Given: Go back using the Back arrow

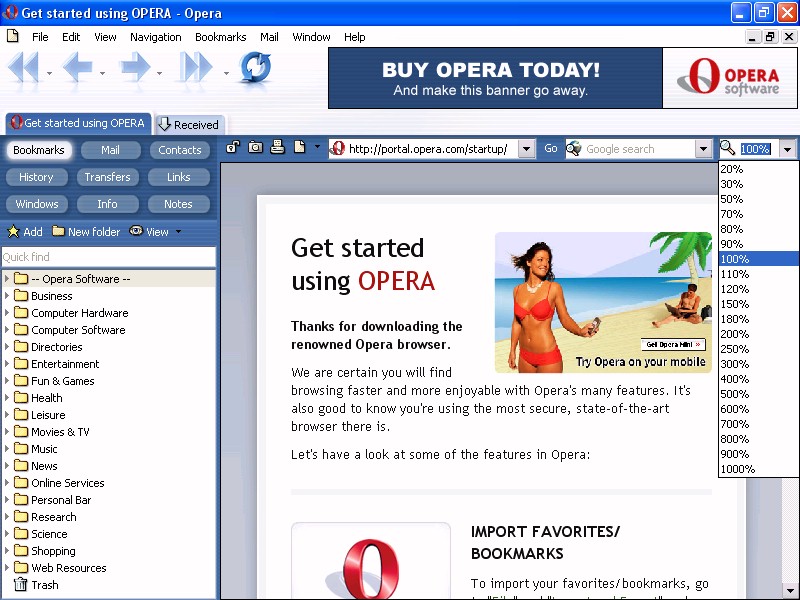Looking at the screenshot, I should click(x=78, y=67).
